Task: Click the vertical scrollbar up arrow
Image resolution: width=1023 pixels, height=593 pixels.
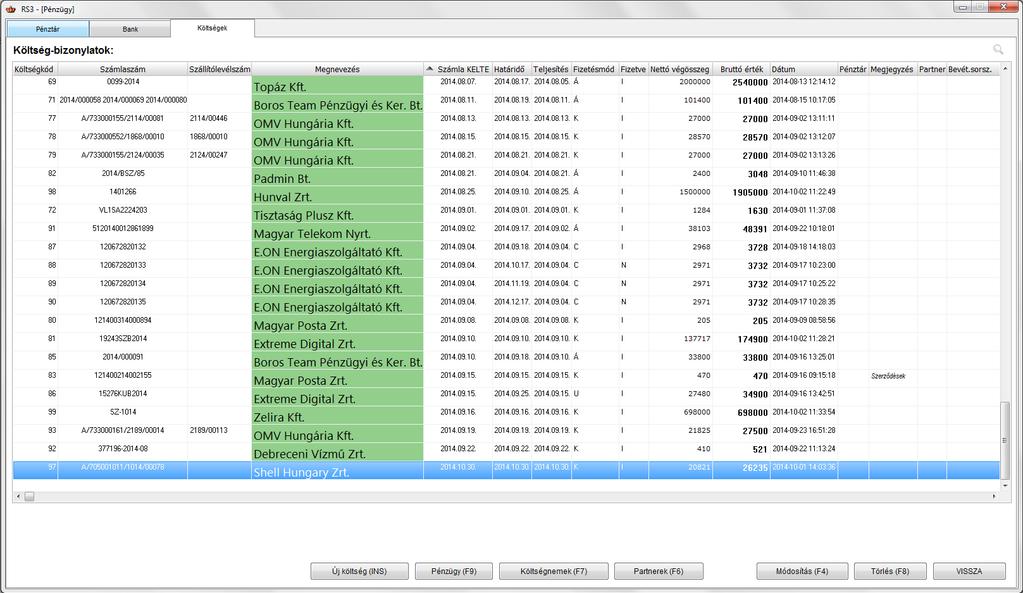Action: pyautogui.click(x=1005, y=68)
